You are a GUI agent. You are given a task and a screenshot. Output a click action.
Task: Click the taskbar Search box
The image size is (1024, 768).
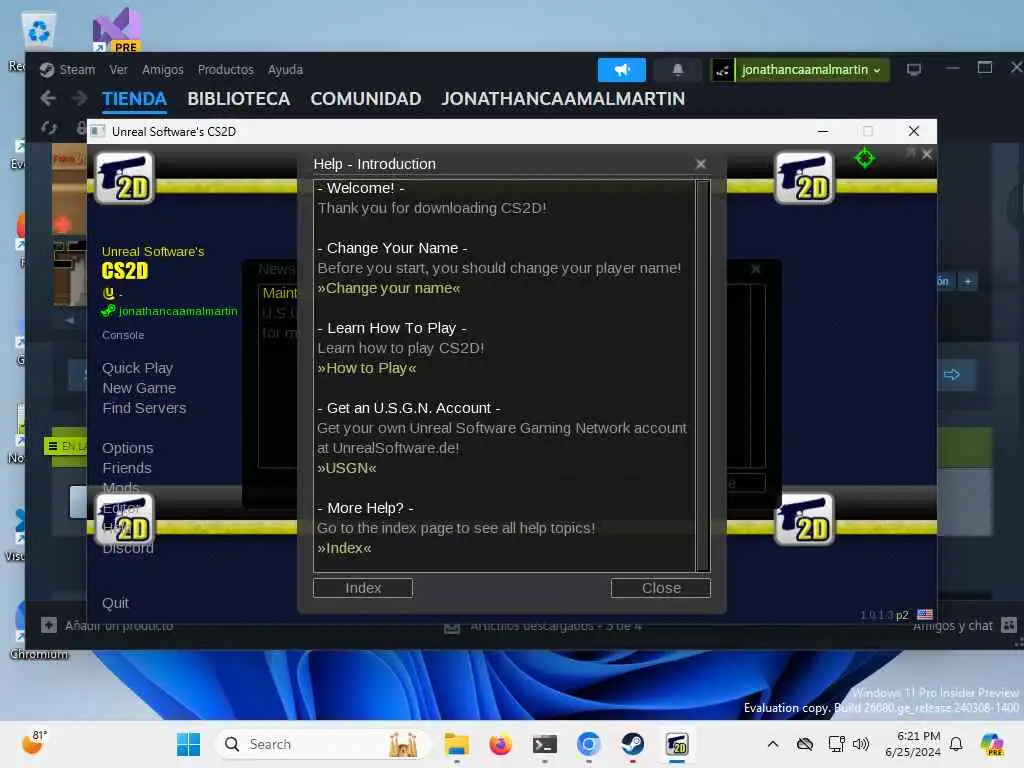pos(322,744)
